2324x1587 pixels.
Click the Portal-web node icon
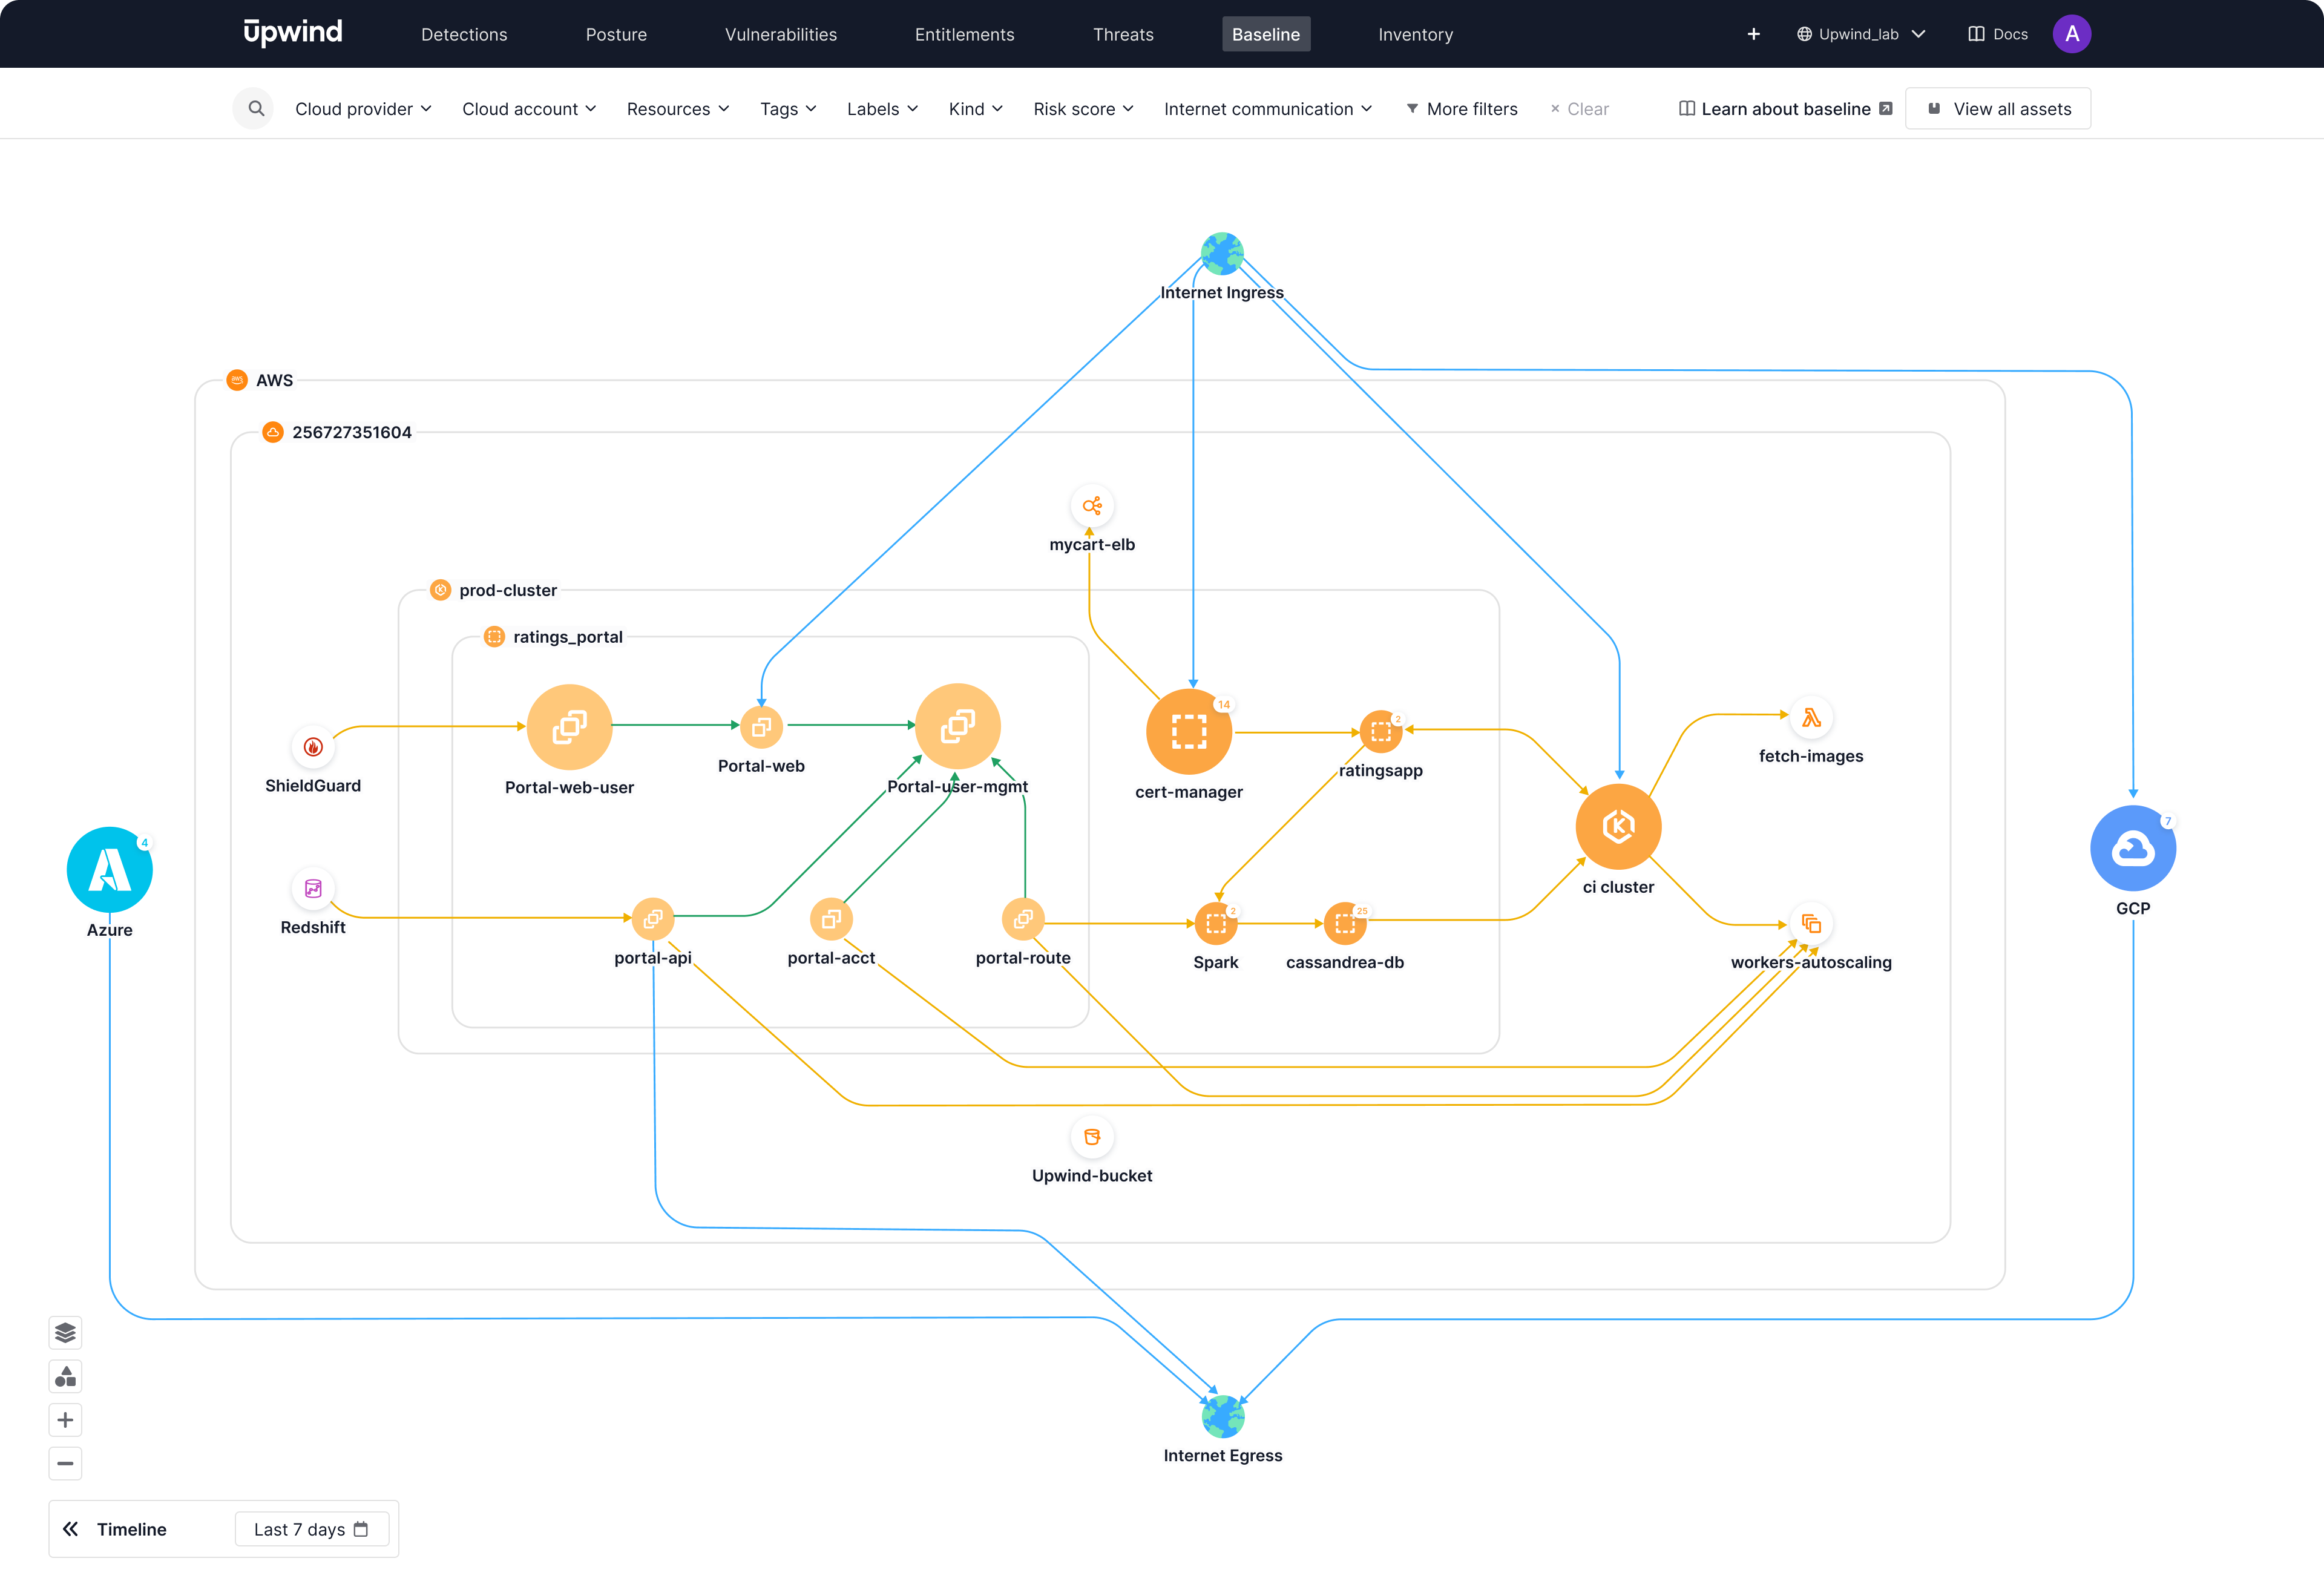pos(761,727)
